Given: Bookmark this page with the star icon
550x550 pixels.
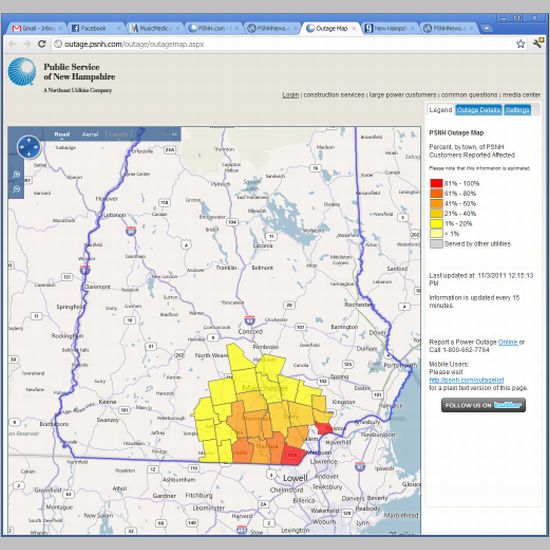Looking at the screenshot, I should (521, 44).
